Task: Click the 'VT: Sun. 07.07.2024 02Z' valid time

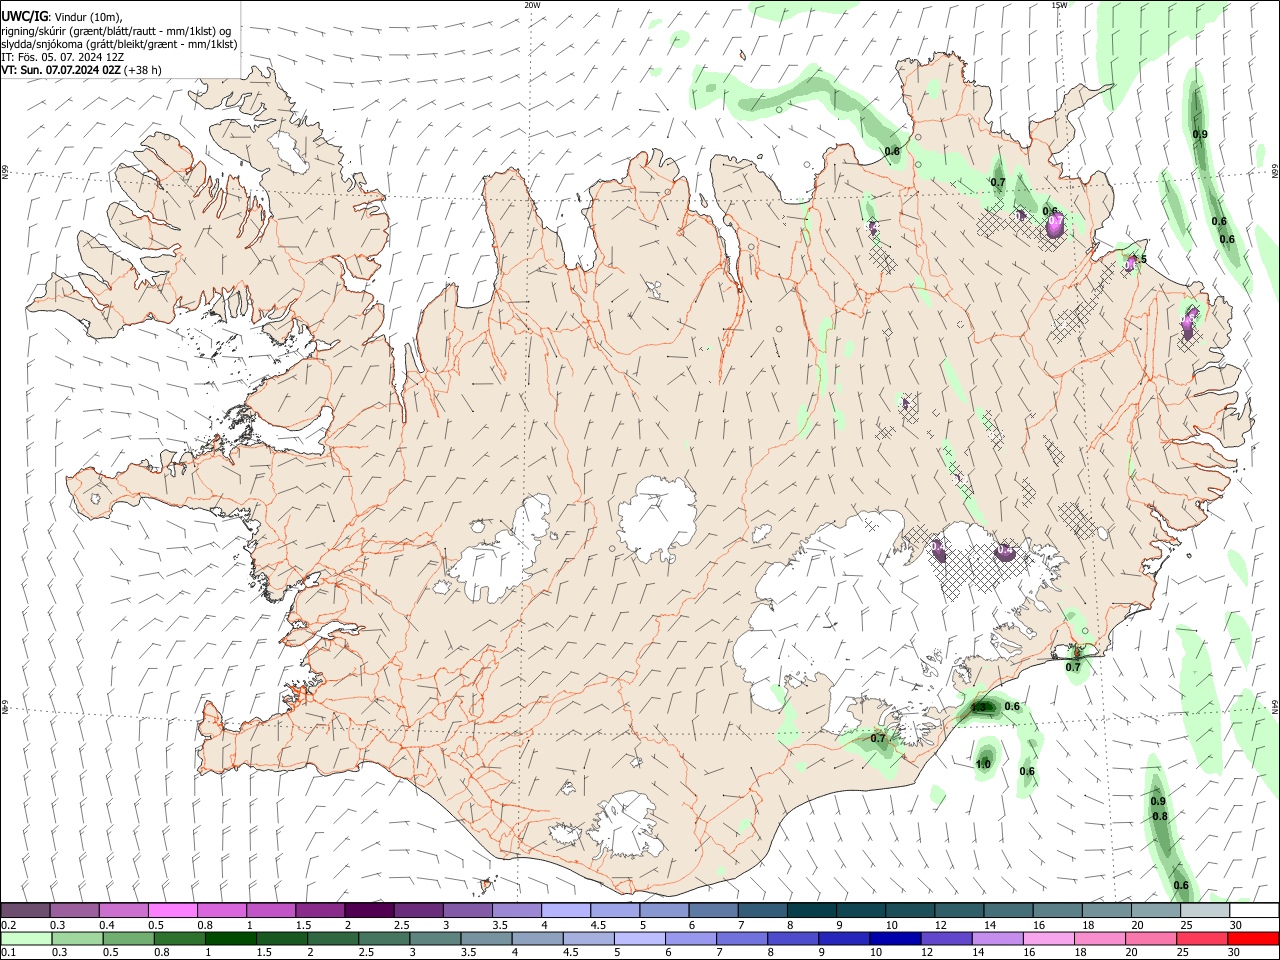Action: 62,70
